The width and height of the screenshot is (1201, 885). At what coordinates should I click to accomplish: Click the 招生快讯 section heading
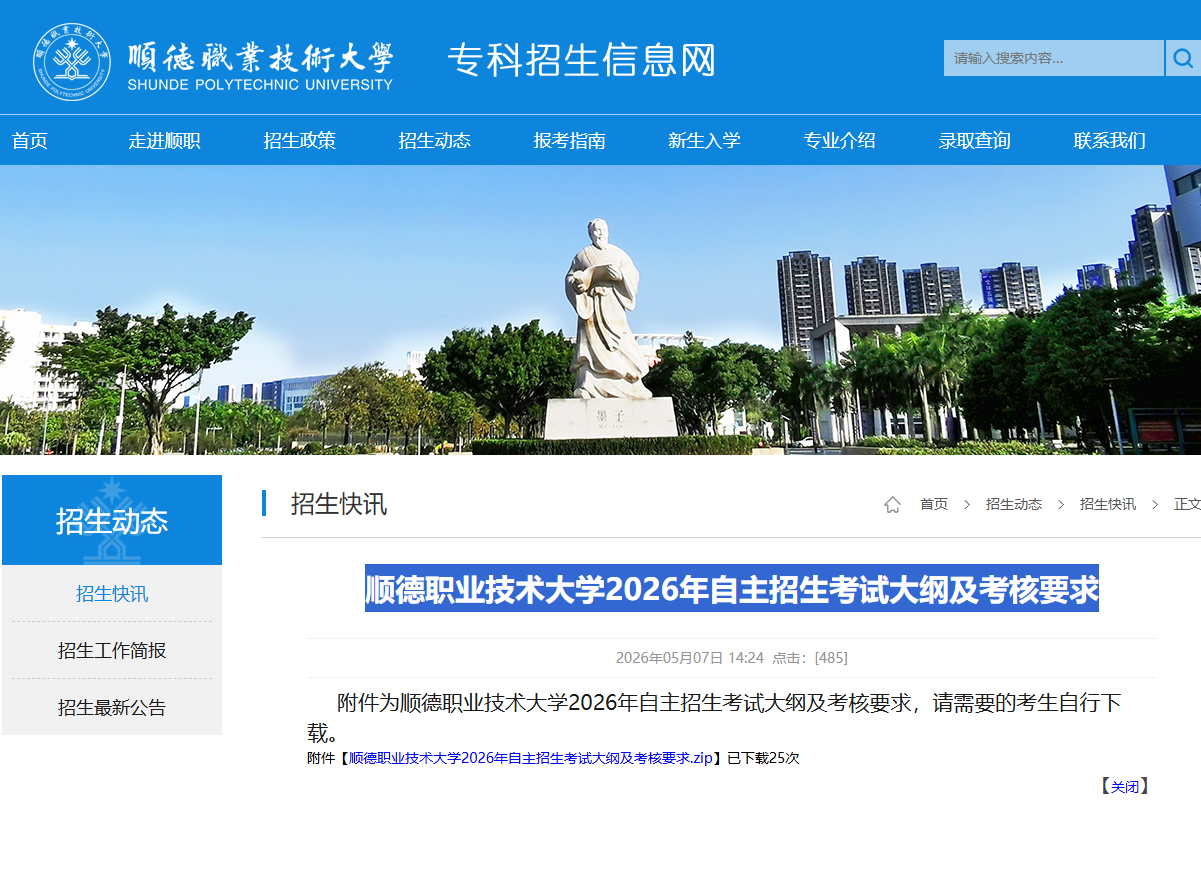coord(339,504)
